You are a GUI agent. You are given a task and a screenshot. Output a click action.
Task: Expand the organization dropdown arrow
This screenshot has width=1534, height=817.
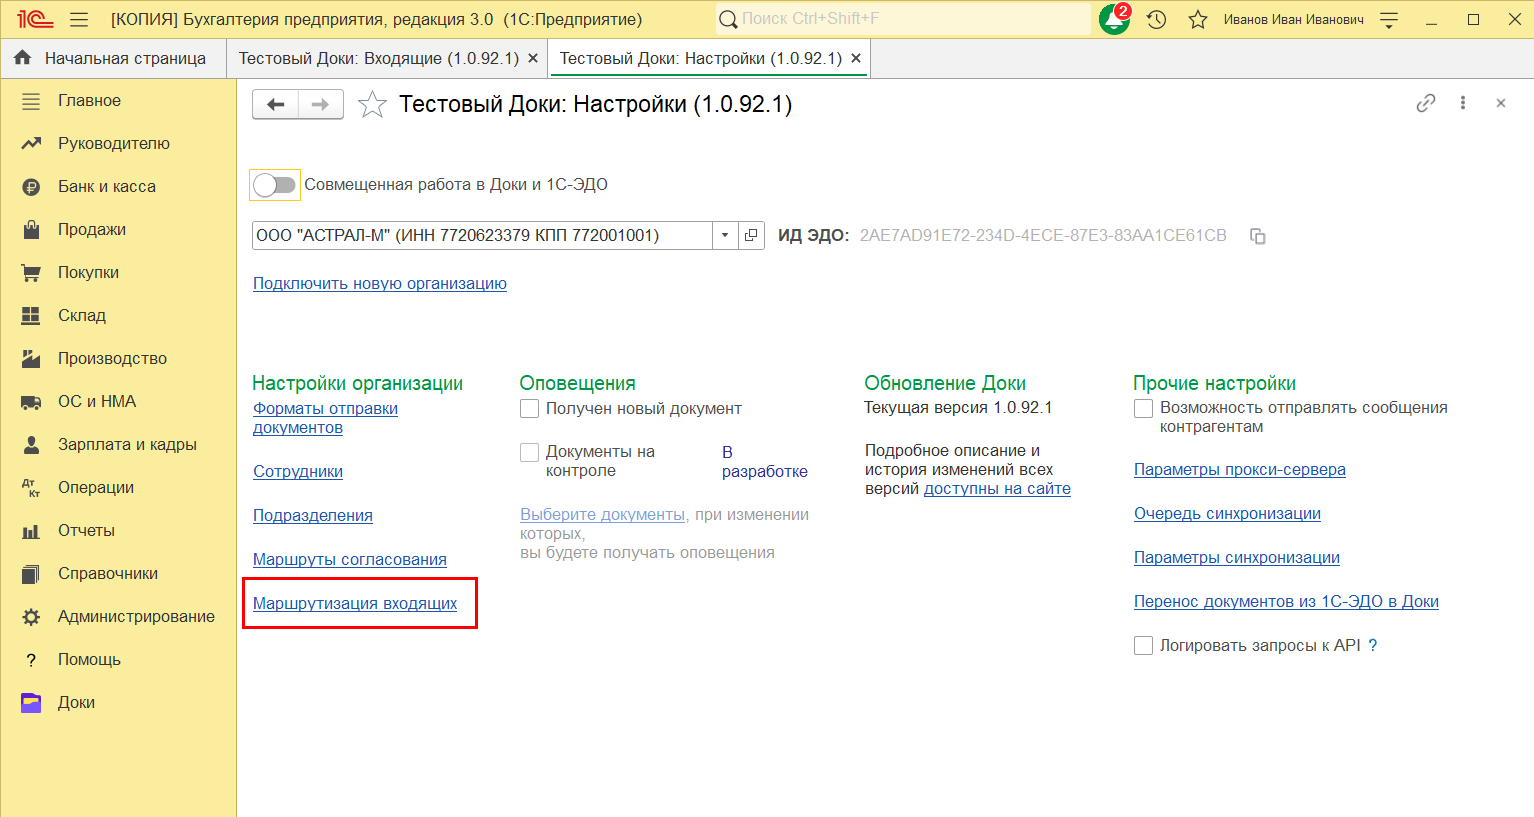pos(725,235)
